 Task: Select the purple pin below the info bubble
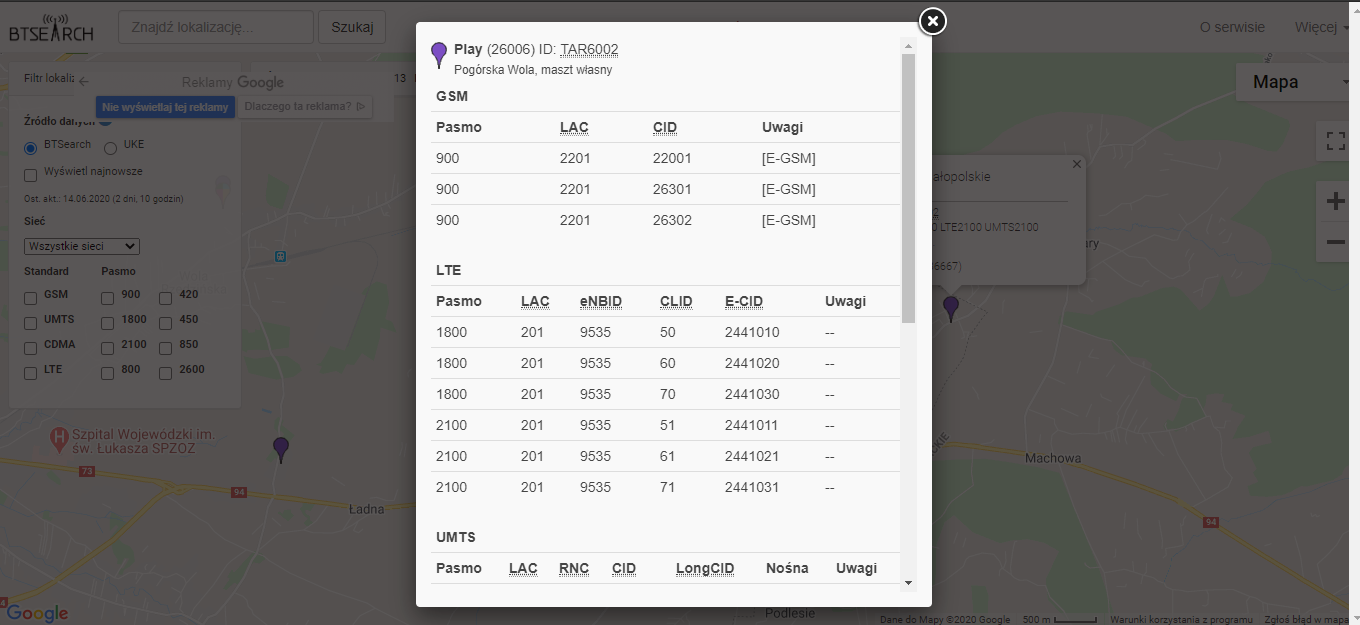coord(951,309)
